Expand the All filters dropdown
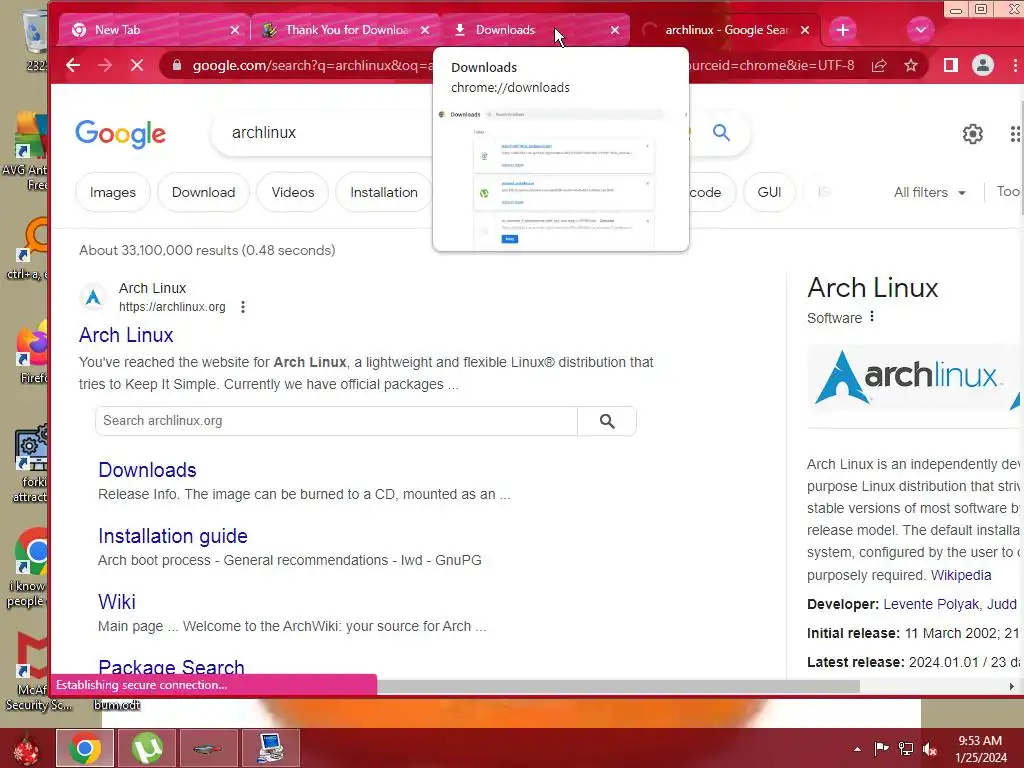 tap(929, 193)
